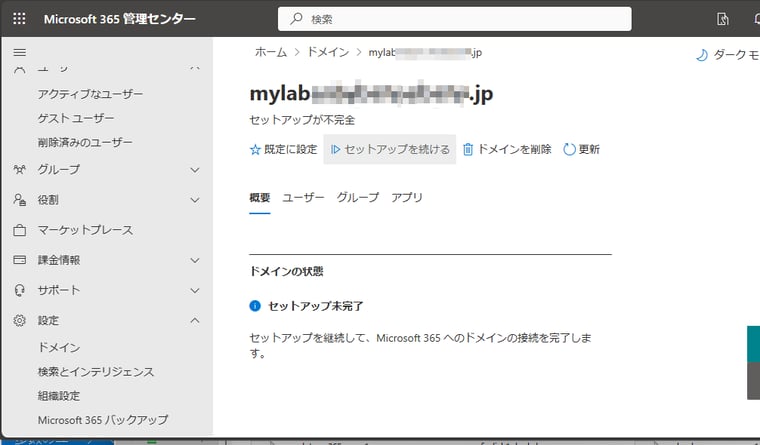Viewport: 760px width, 445px height.
Task: Expand the サポート chevron
Action: pos(195,291)
